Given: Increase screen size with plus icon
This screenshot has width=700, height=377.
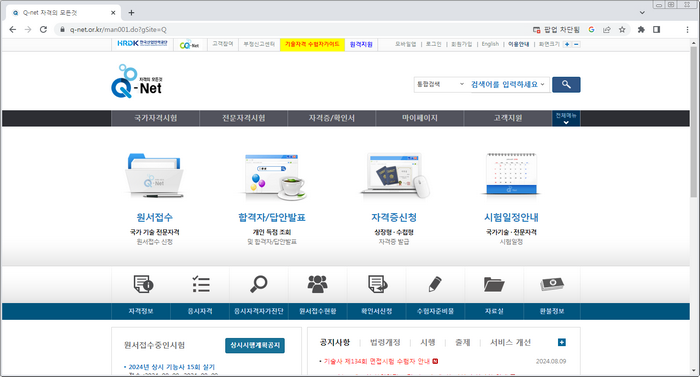Looking at the screenshot, I should click(567, 44).
